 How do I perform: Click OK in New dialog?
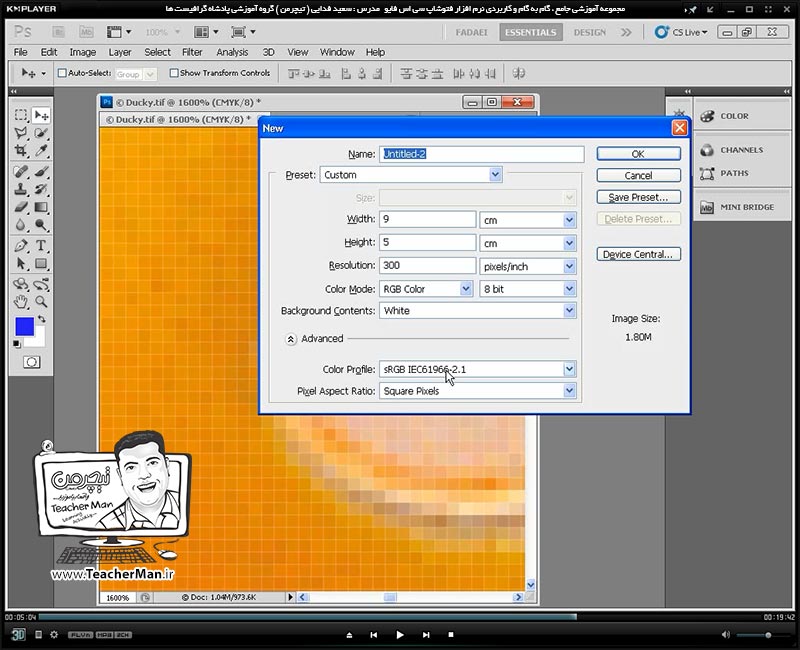tap(638, 154)
